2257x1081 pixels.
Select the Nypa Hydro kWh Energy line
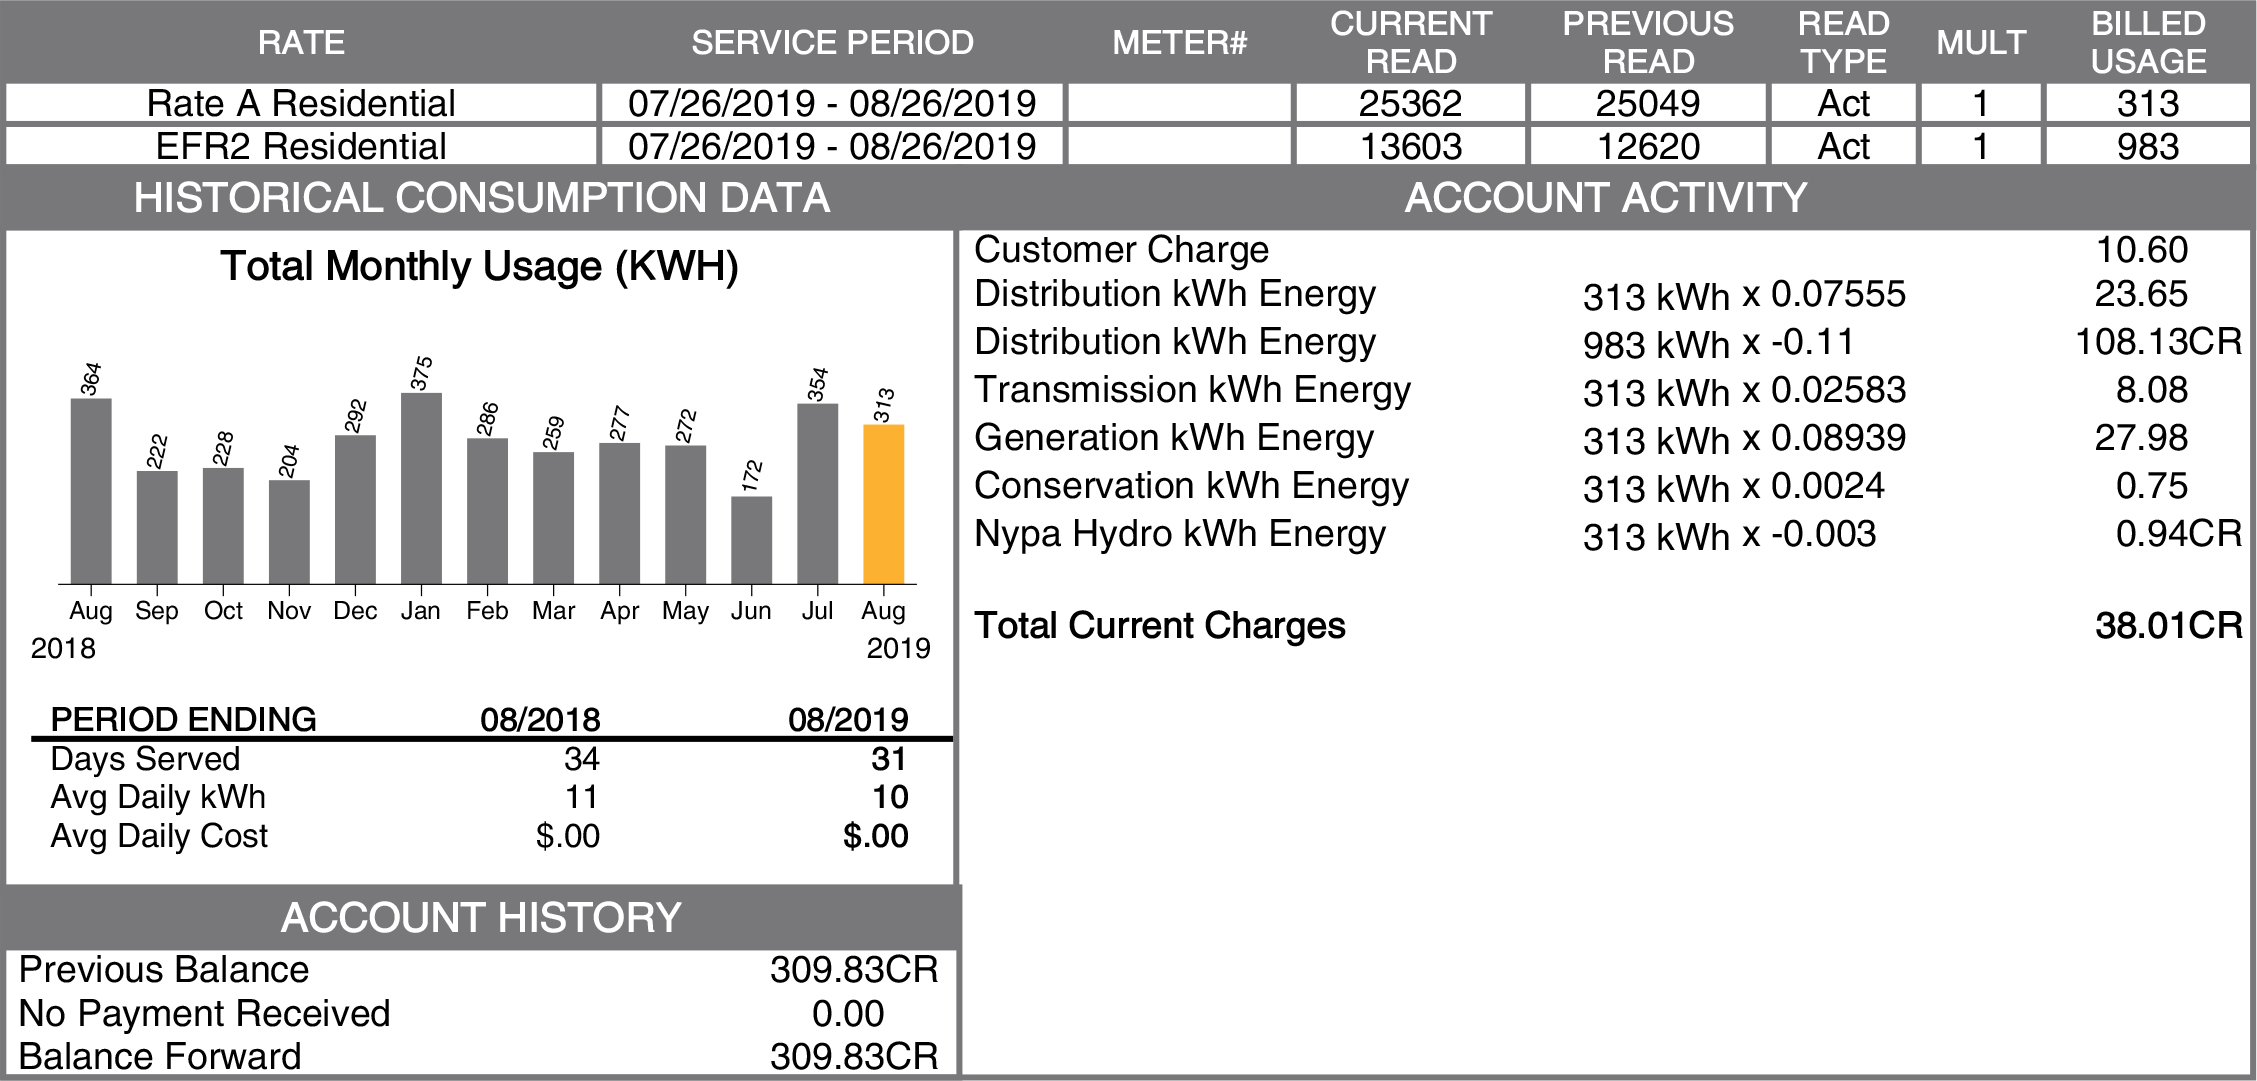point(1179,534)
